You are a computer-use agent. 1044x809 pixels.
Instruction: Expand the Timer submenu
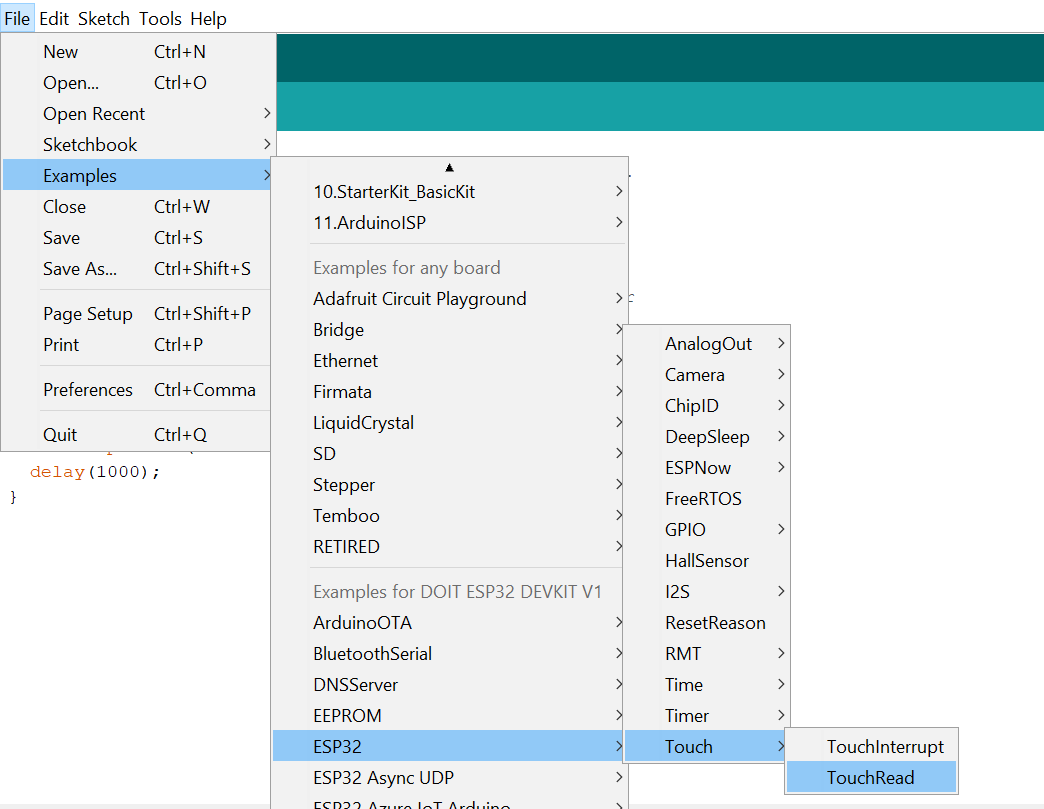click(x=706, y=715)
